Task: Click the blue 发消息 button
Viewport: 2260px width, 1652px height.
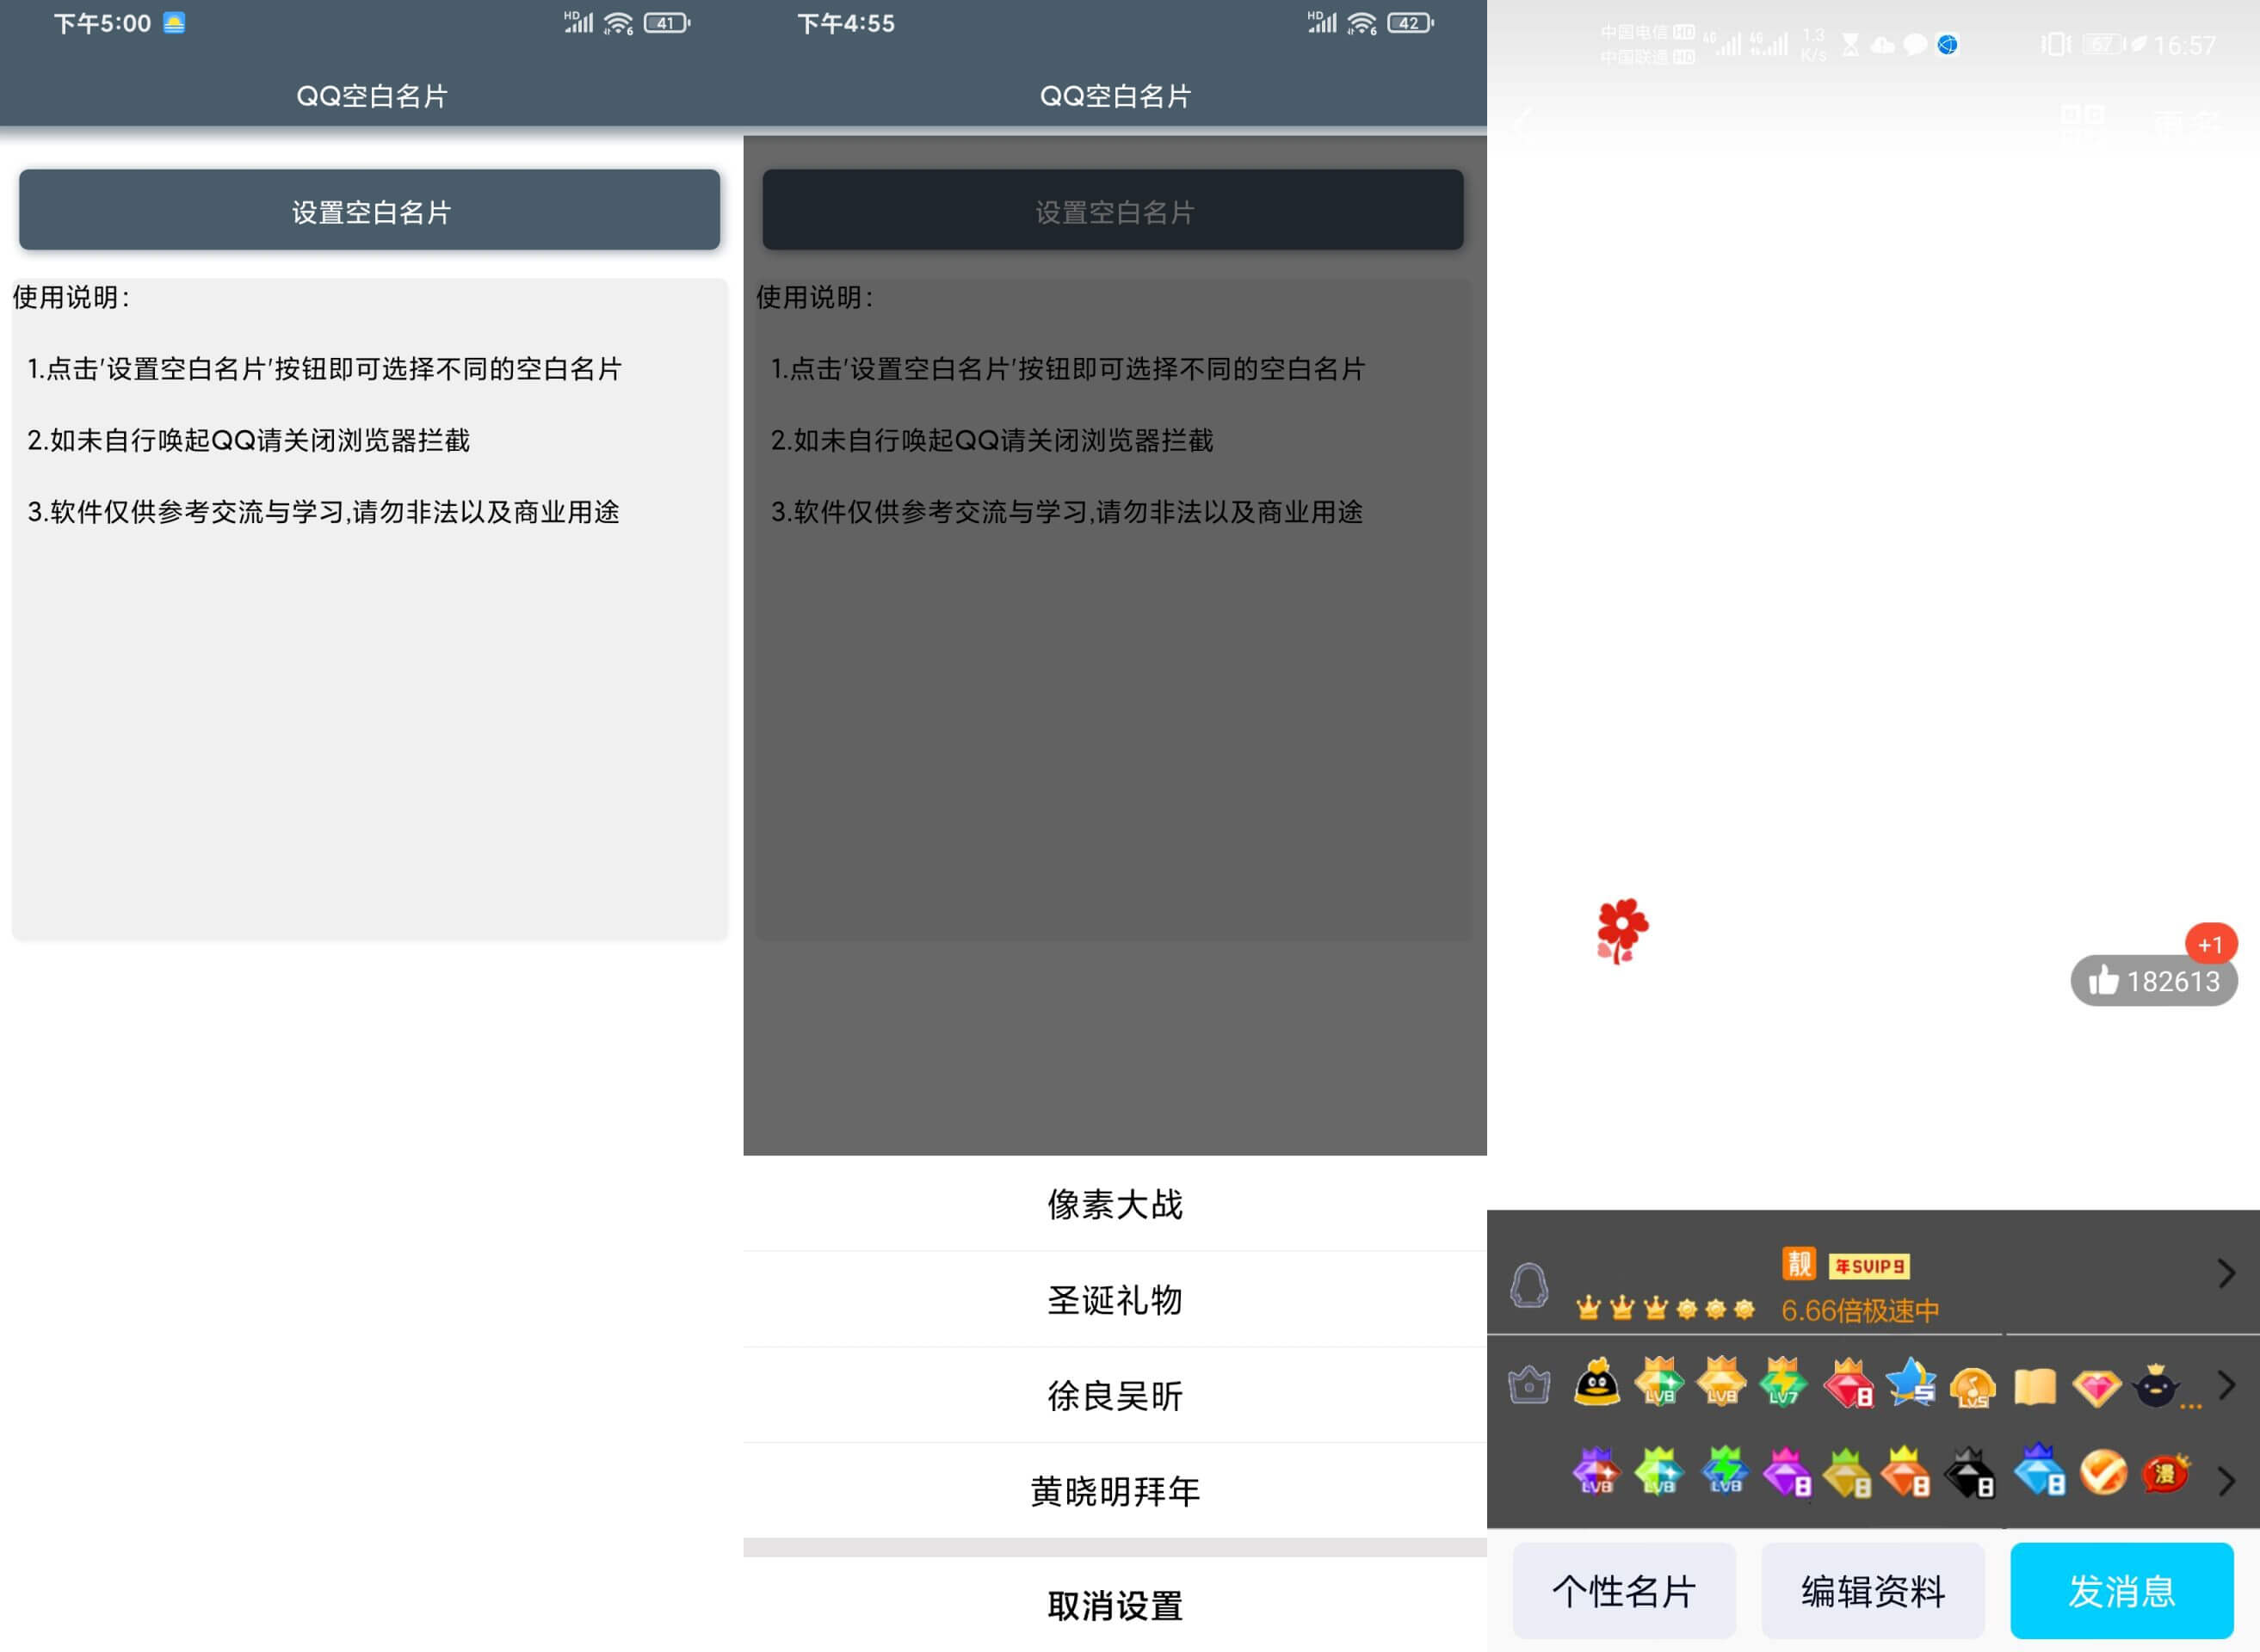Action: point(2121,1590)
